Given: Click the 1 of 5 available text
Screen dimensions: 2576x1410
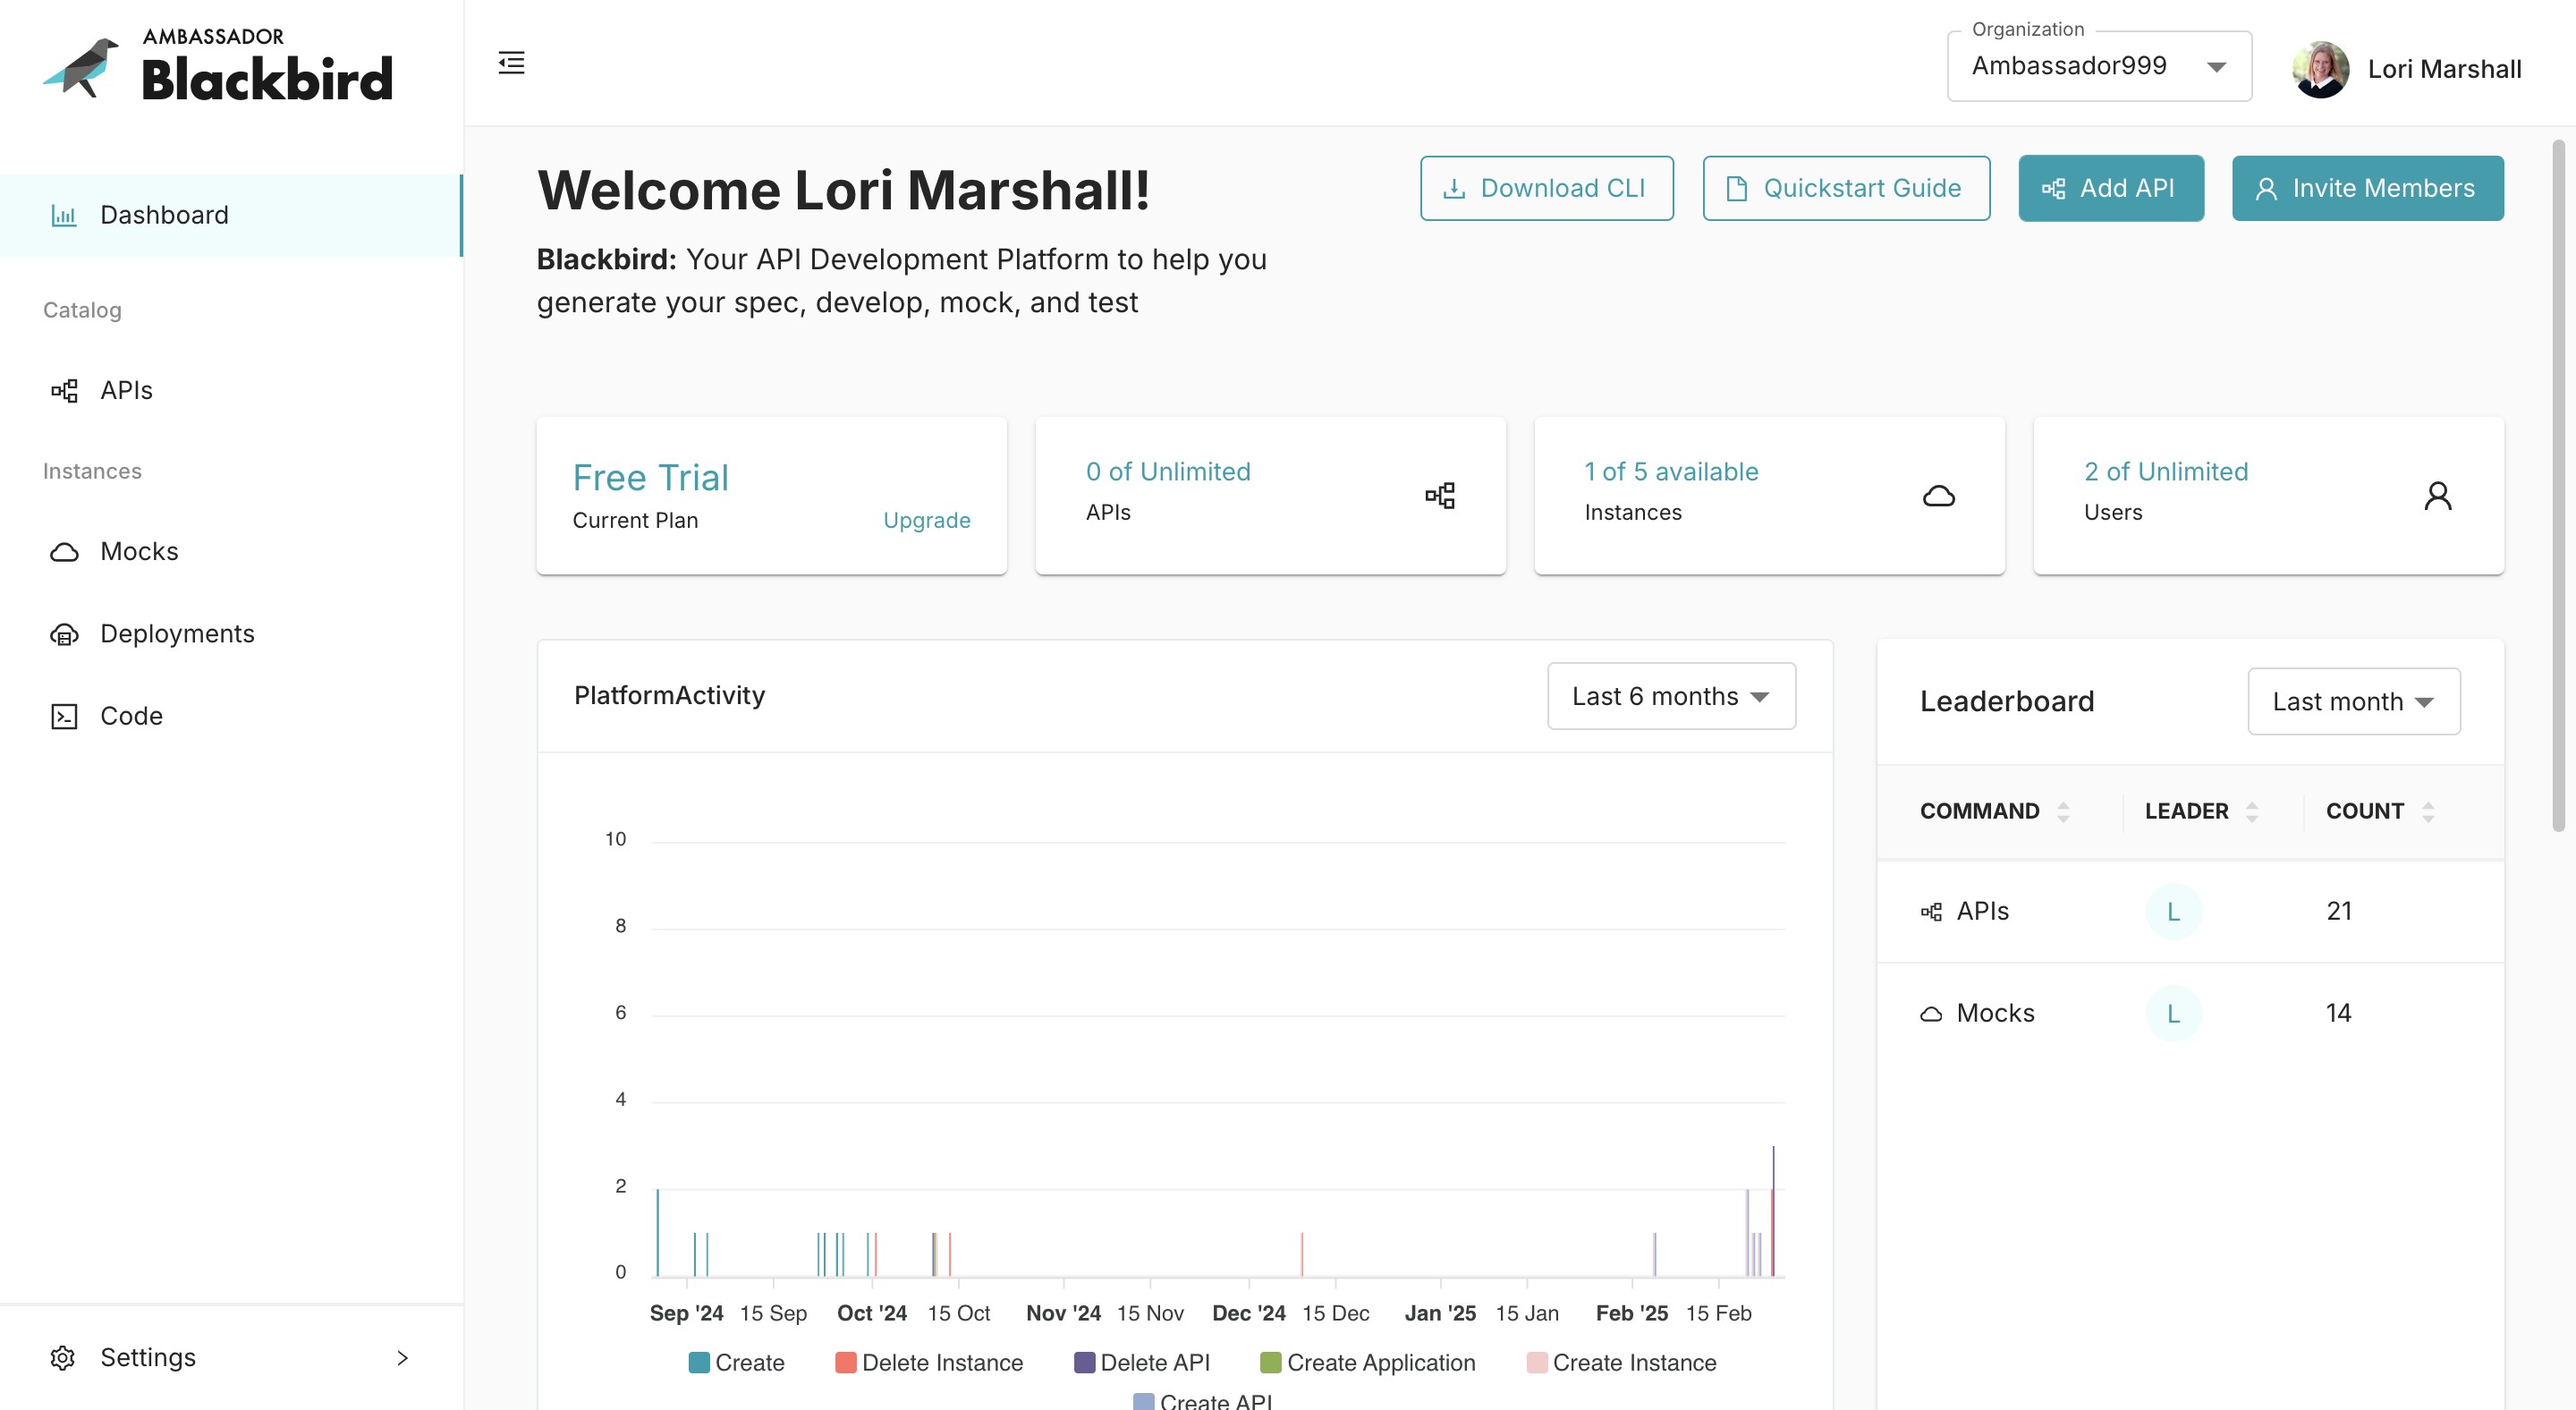Looking at the screenshot, I should point(1671,471).
